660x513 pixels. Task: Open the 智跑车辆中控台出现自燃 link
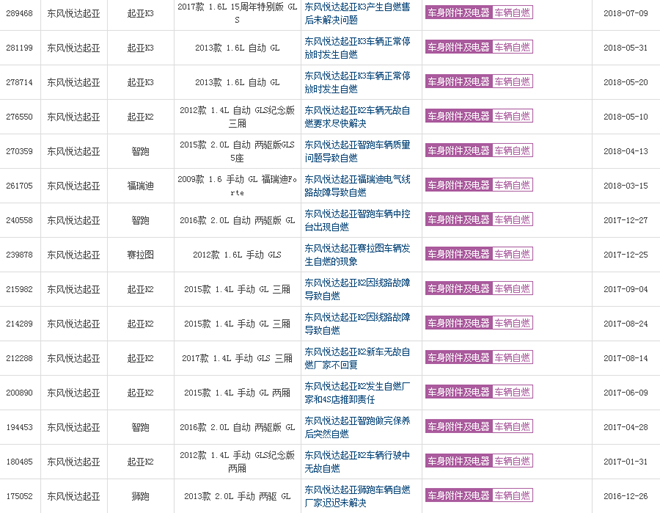click(x=357, y=220)
